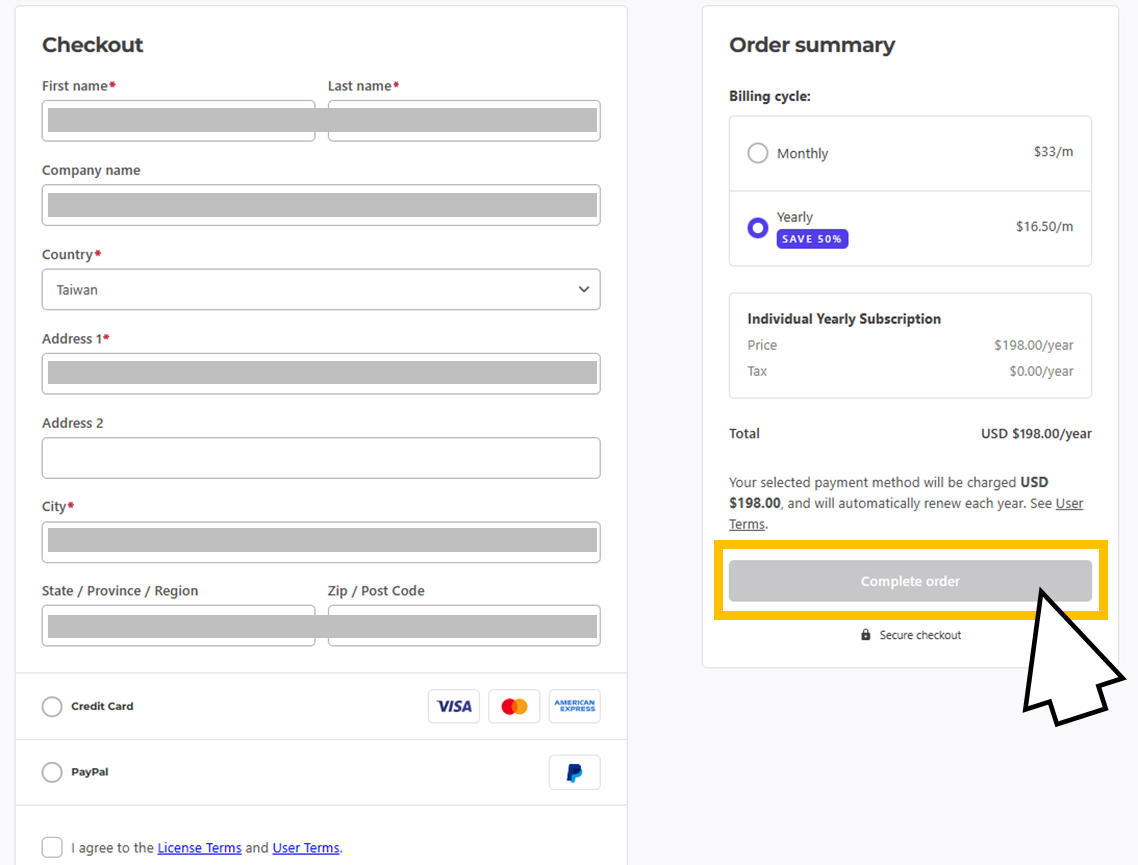Click the Secure checkout lock icon
The height and width of the screenshot is (865, 1138).
(x=865, y=635)
